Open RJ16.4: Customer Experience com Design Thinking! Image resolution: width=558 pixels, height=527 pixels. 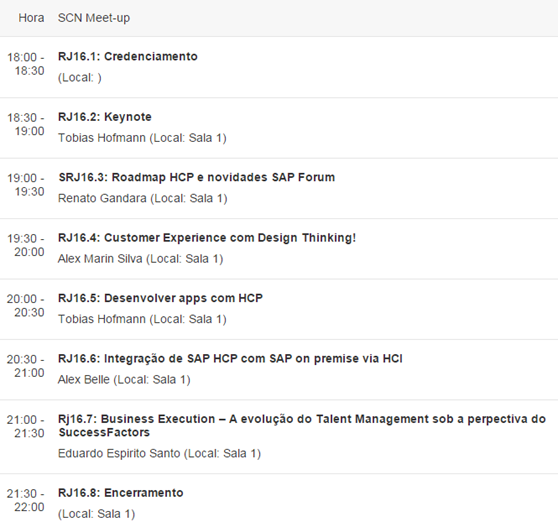point(207,238)
